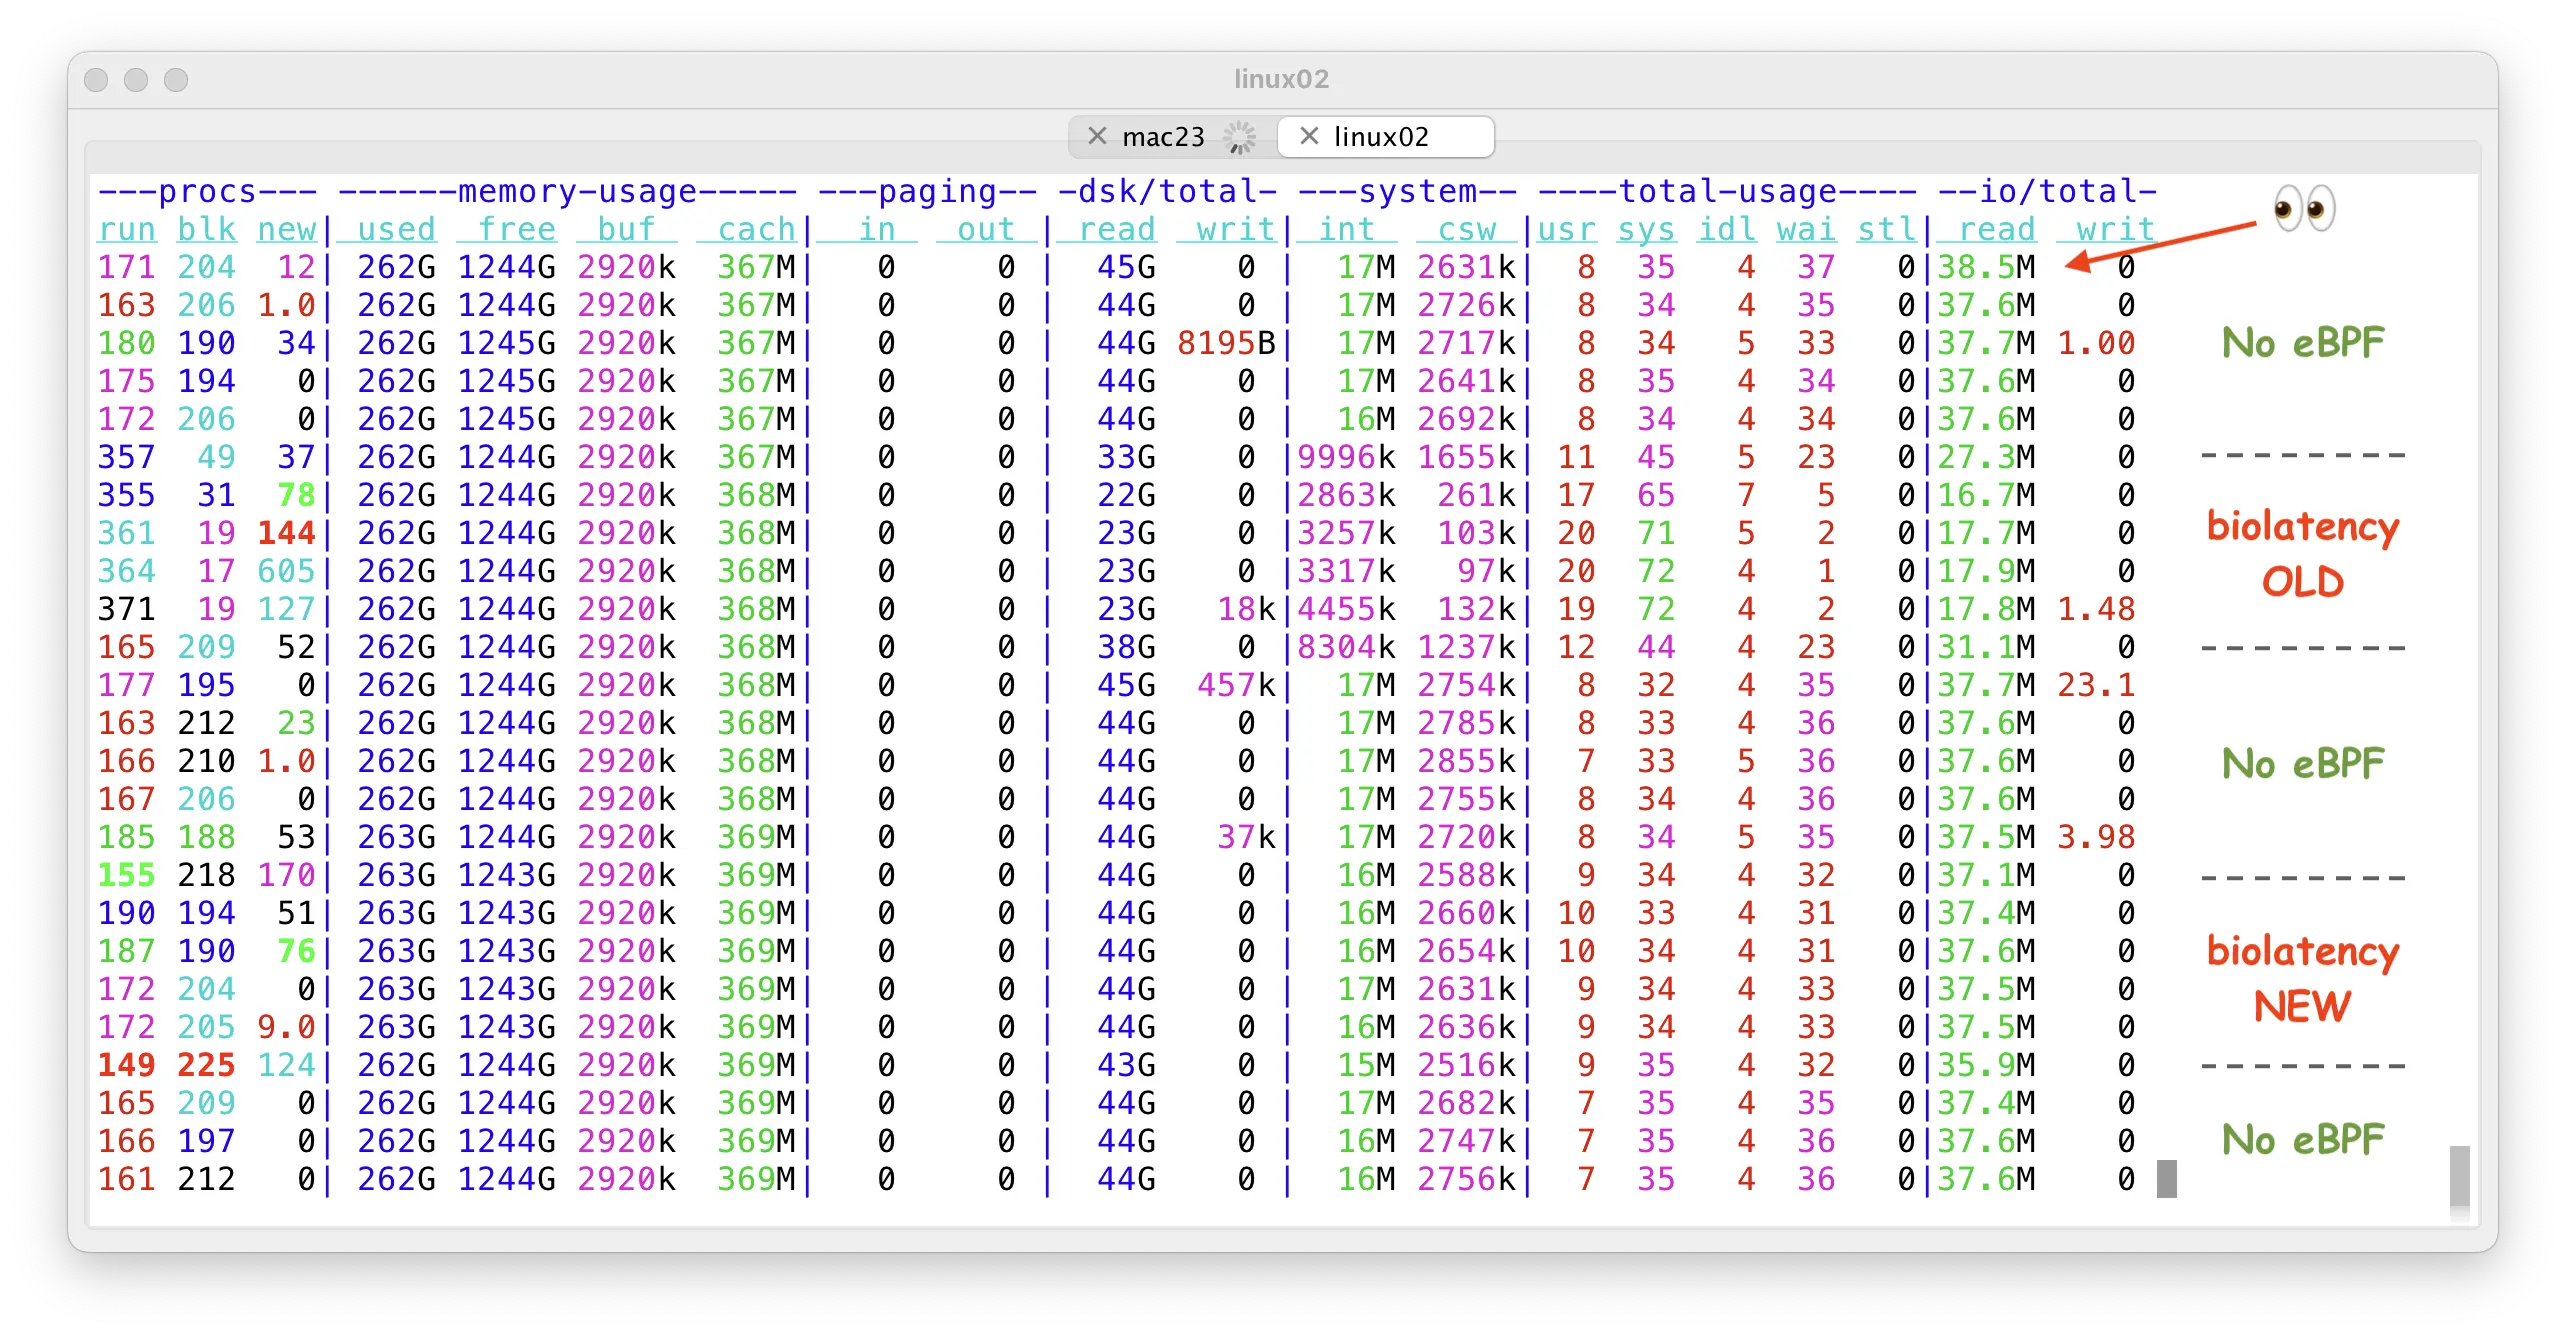The image size is (2566, 1336).
Task: Click the disk write value 37k
Action: click(1247, 837)
